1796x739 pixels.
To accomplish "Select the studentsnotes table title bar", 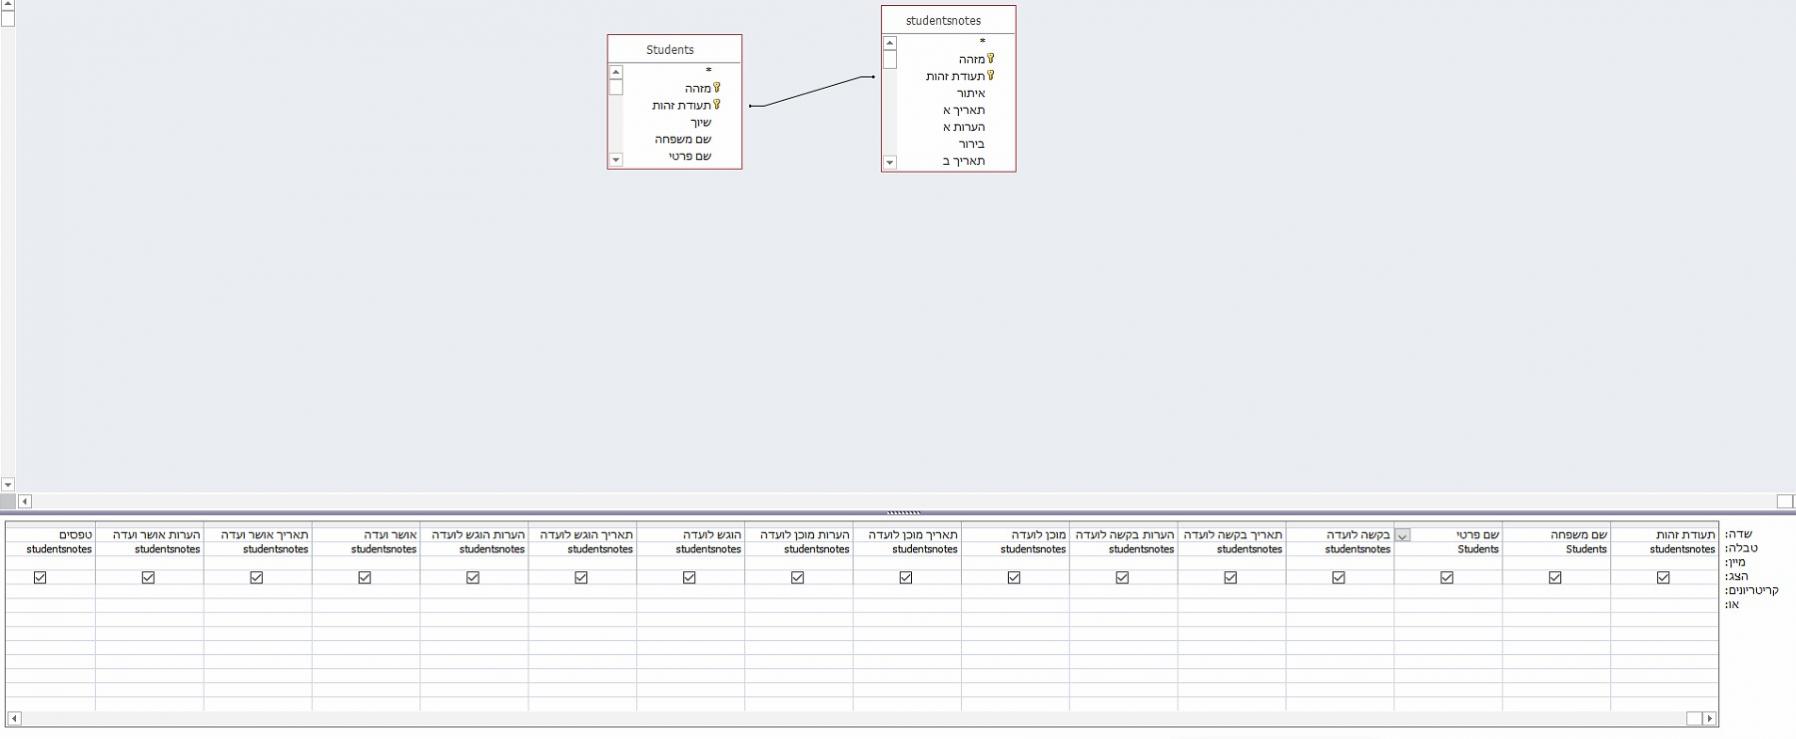I will [948, 21].
